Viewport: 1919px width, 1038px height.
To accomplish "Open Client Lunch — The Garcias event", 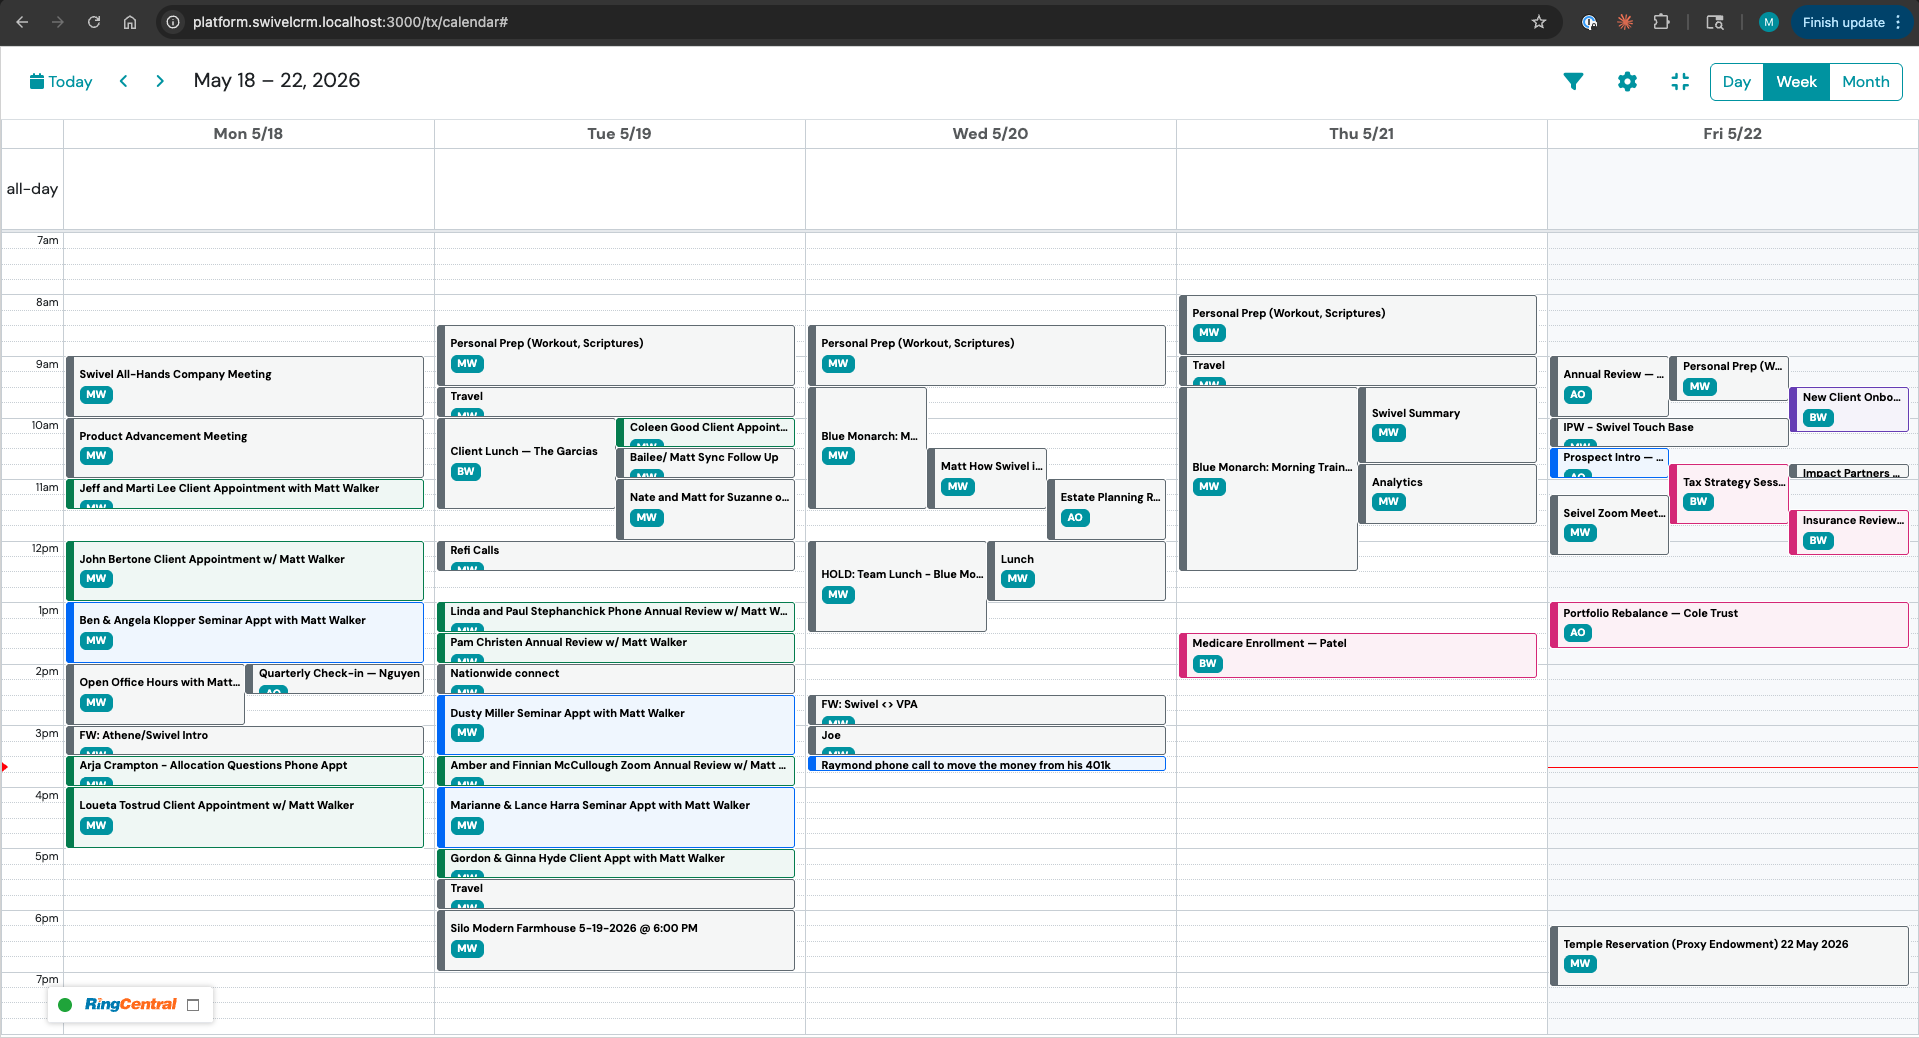I will [526, 463].
